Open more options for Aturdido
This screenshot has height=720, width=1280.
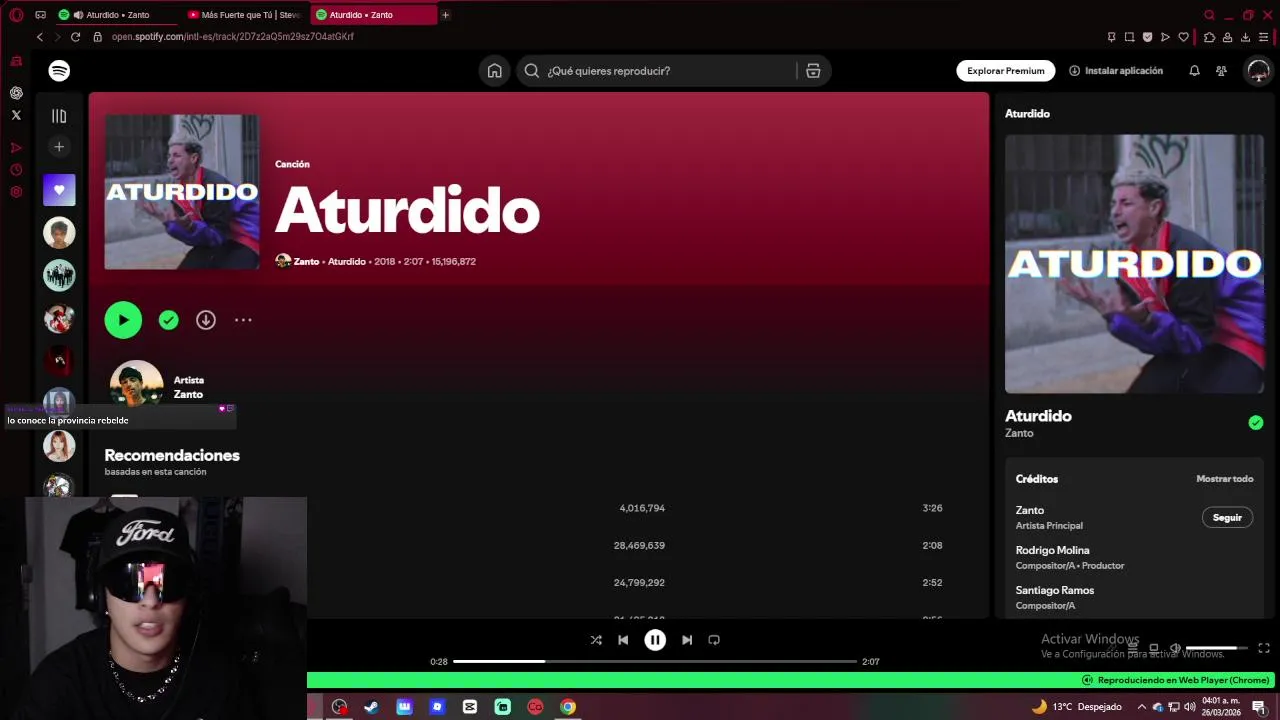(243, 320)
